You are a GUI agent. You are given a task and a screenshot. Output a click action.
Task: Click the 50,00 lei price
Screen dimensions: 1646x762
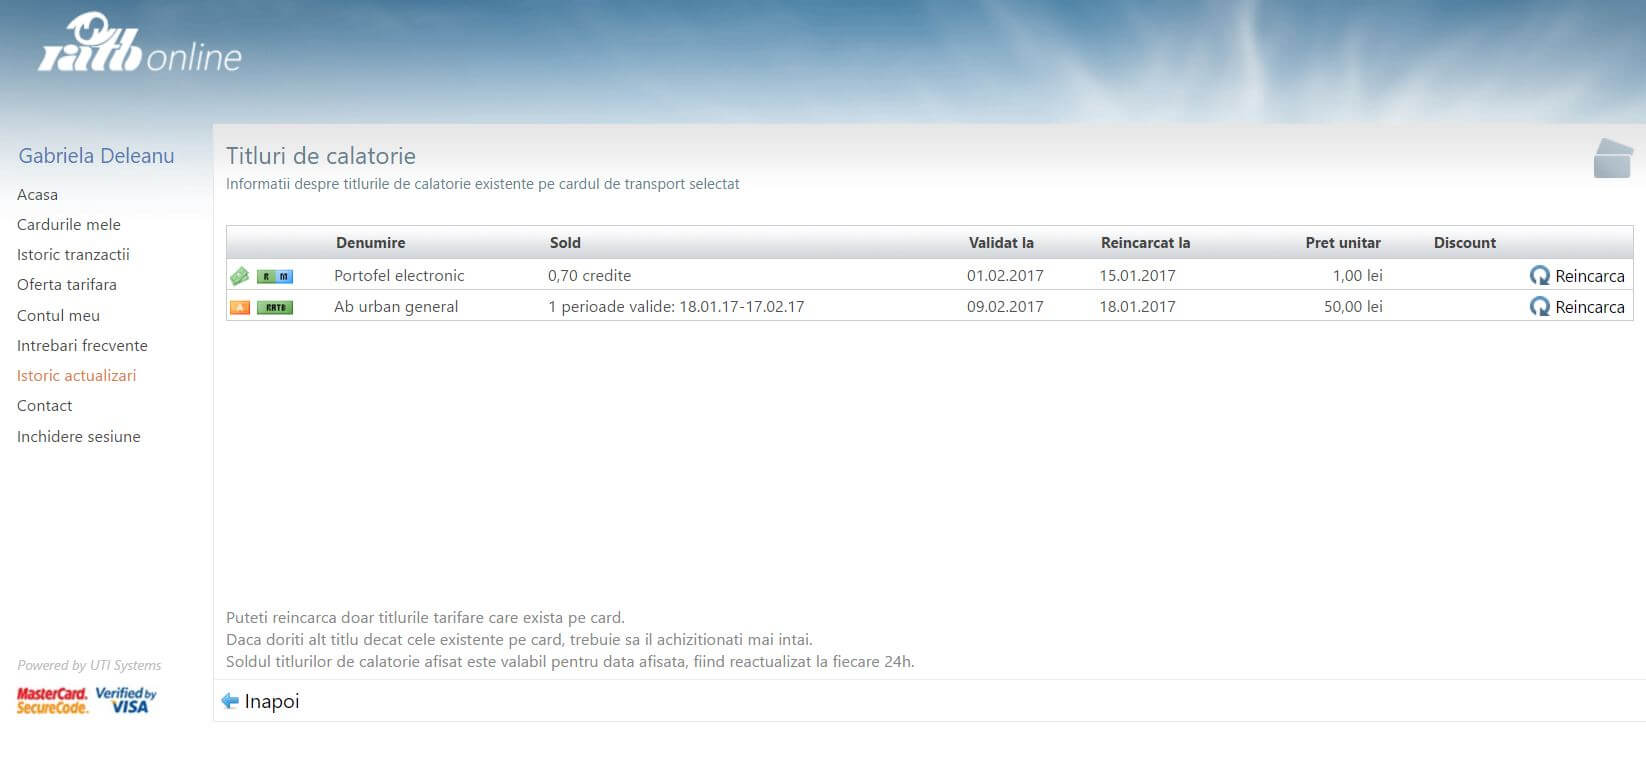pyautogui.click(x=1353, y=307)
